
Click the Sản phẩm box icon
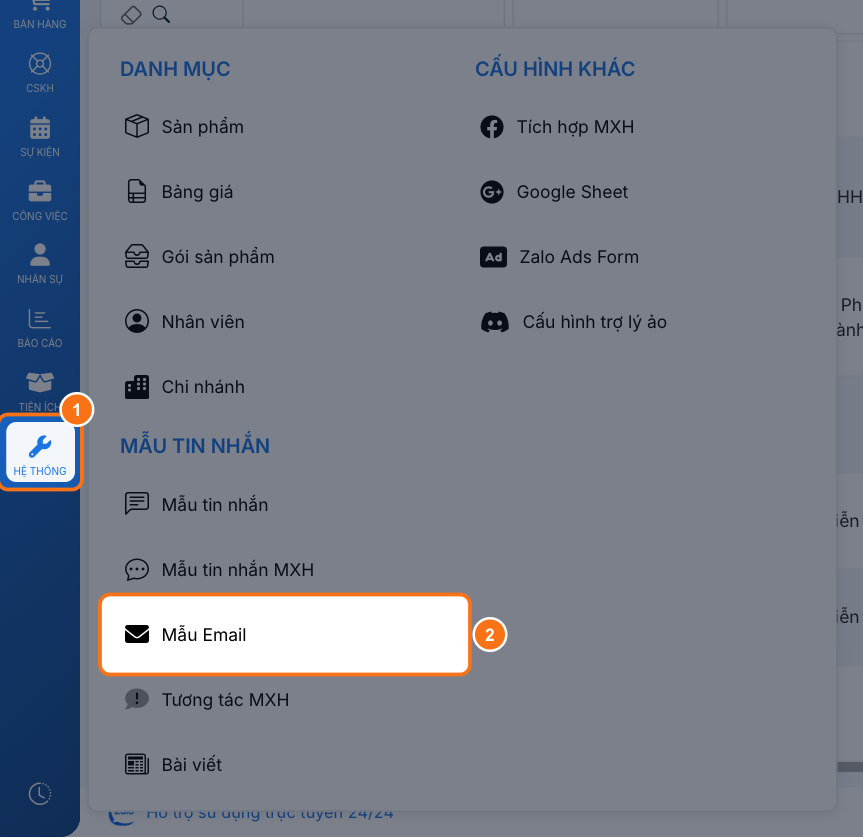tap(136, 127)
